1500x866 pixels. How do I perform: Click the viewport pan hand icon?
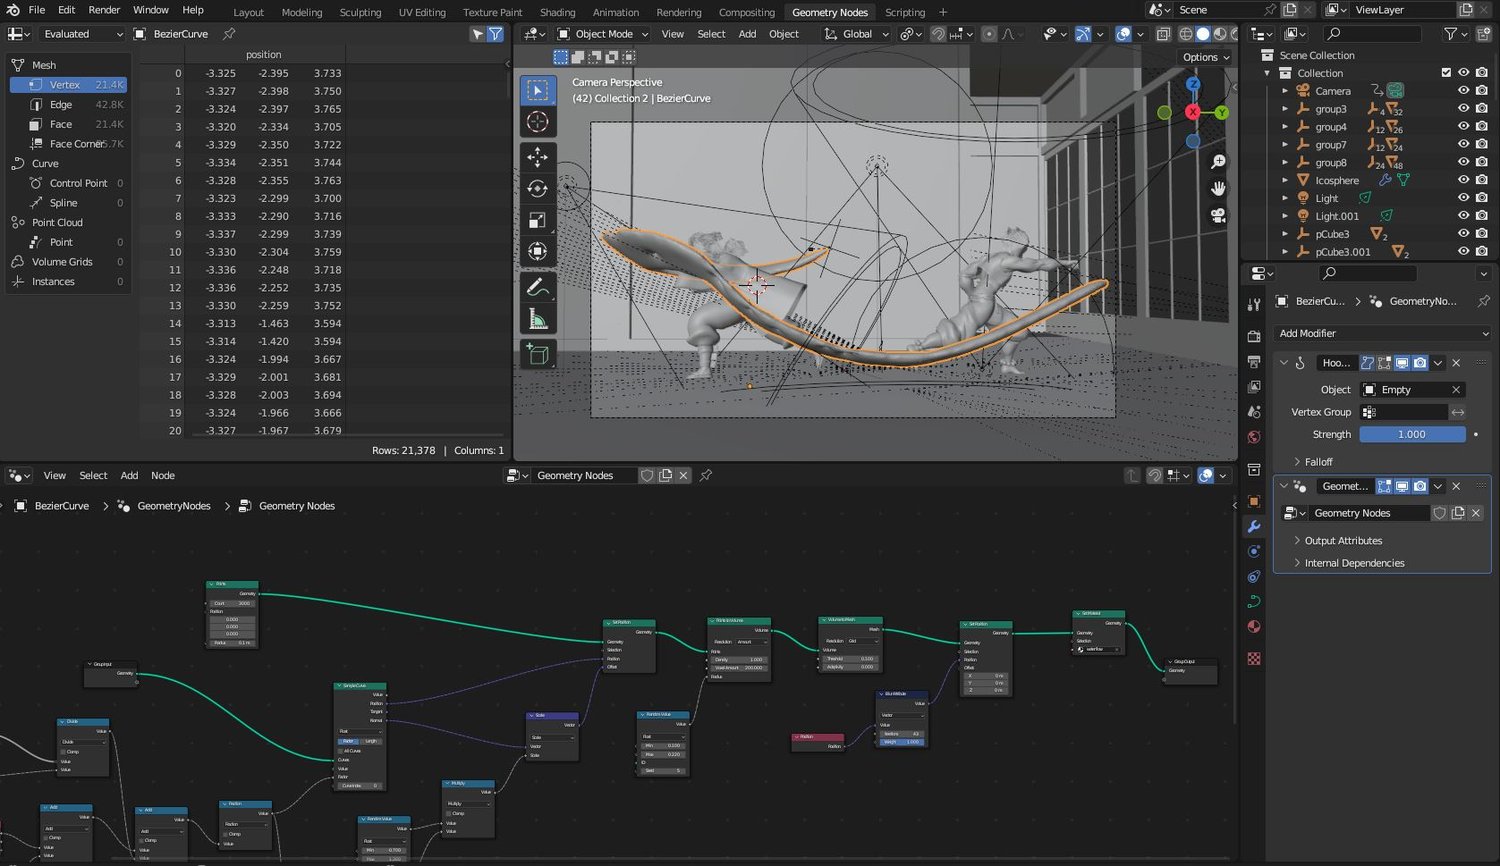(x=1218, y=188)
